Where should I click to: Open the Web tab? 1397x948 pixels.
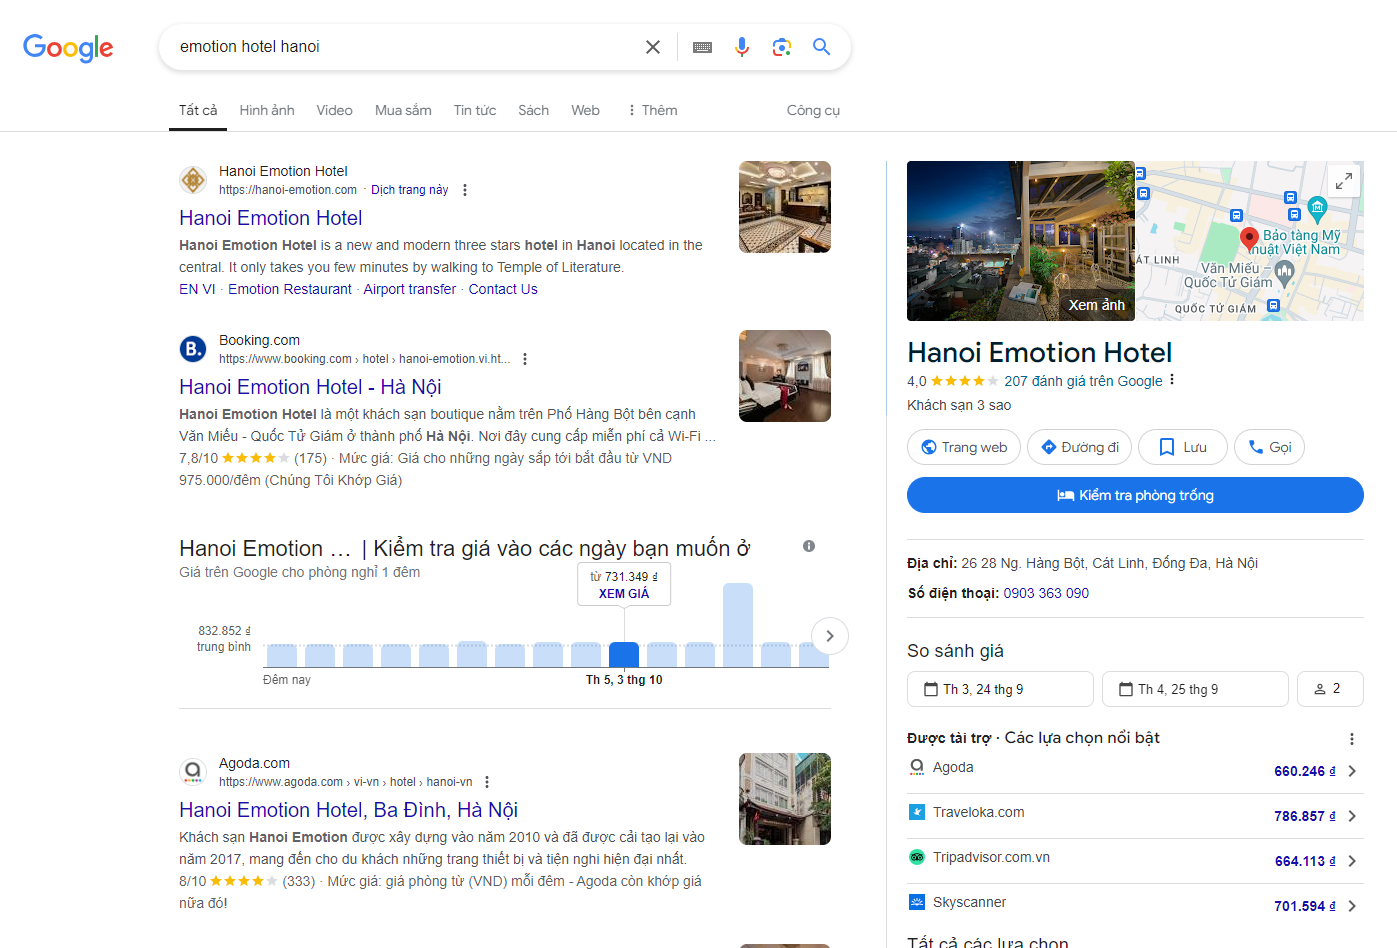click(x=585, y=110)
